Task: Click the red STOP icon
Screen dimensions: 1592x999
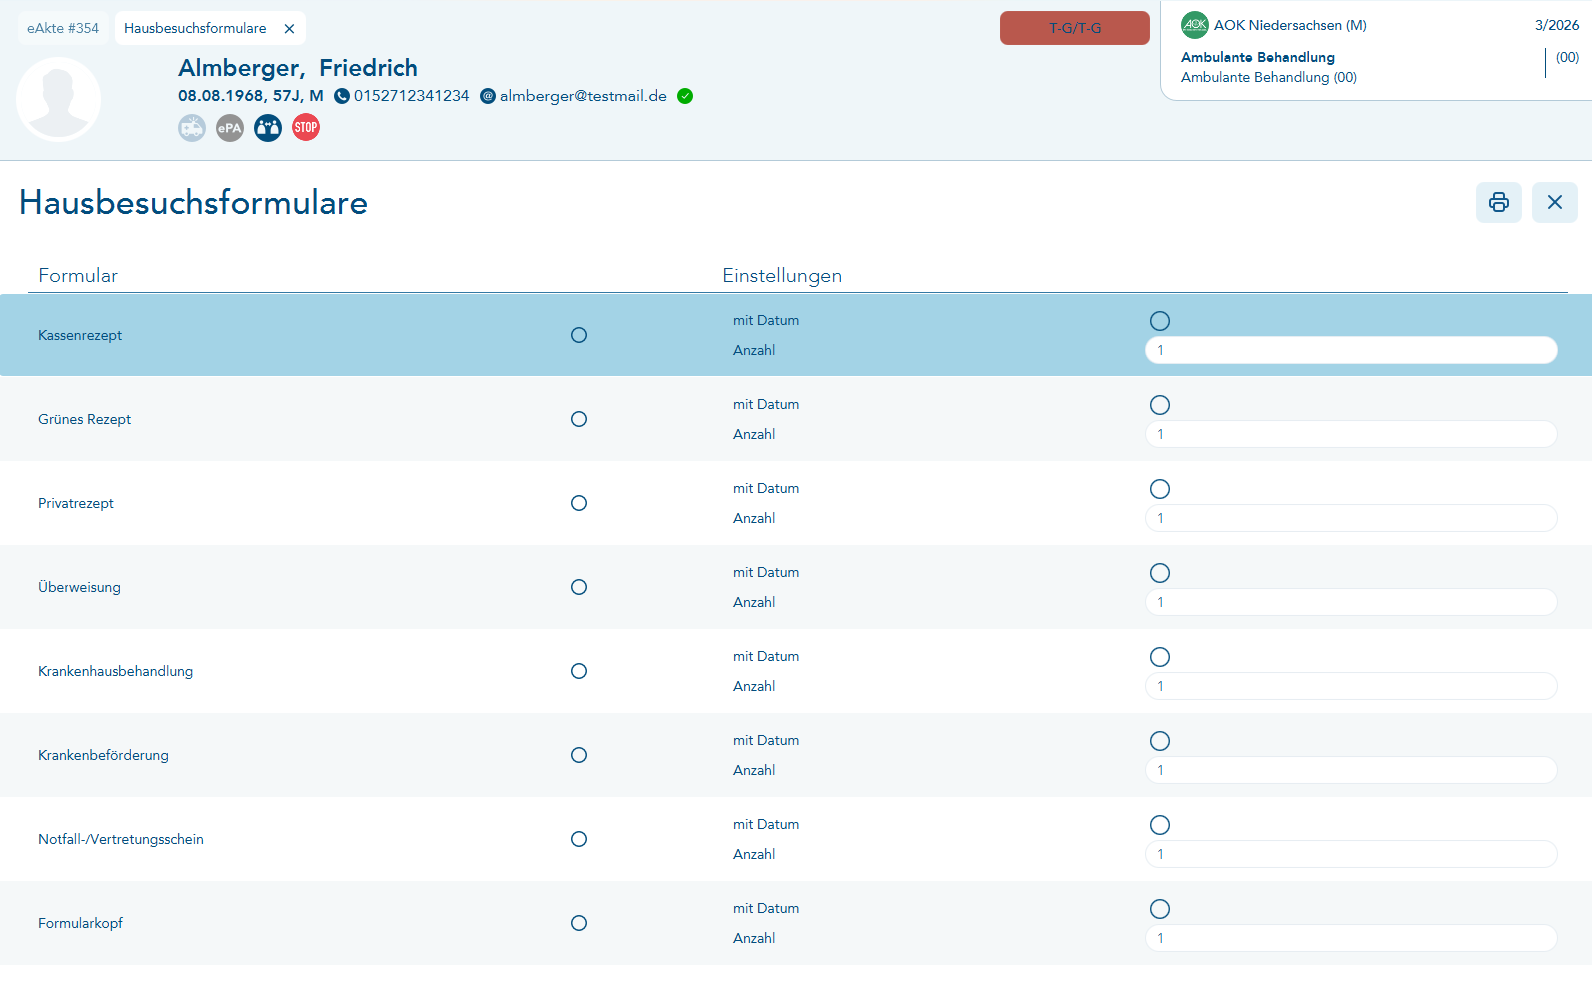Action: click(x=306, y=127)
